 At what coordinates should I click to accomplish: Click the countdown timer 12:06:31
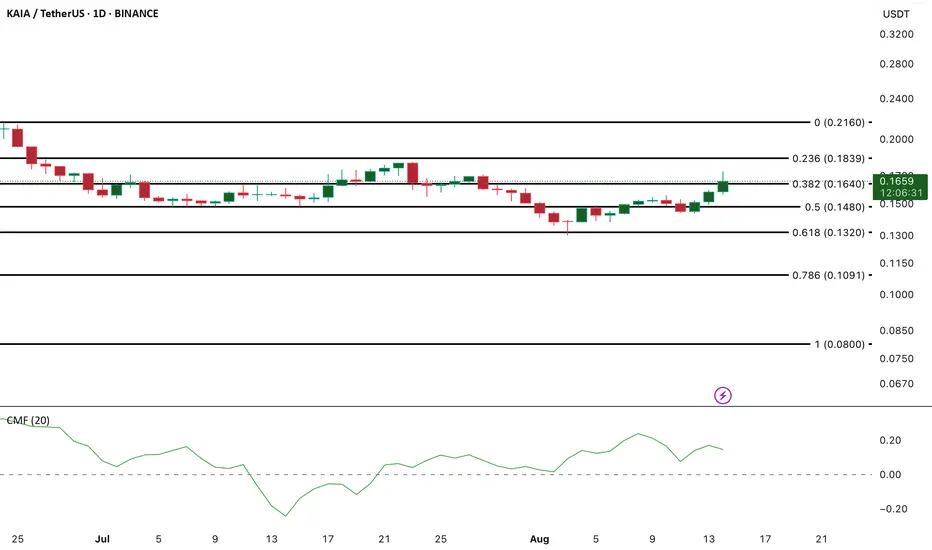901,193
